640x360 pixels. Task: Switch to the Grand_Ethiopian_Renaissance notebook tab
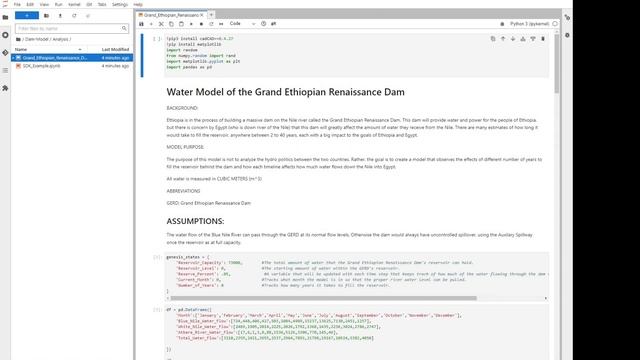tap(171, 15)
